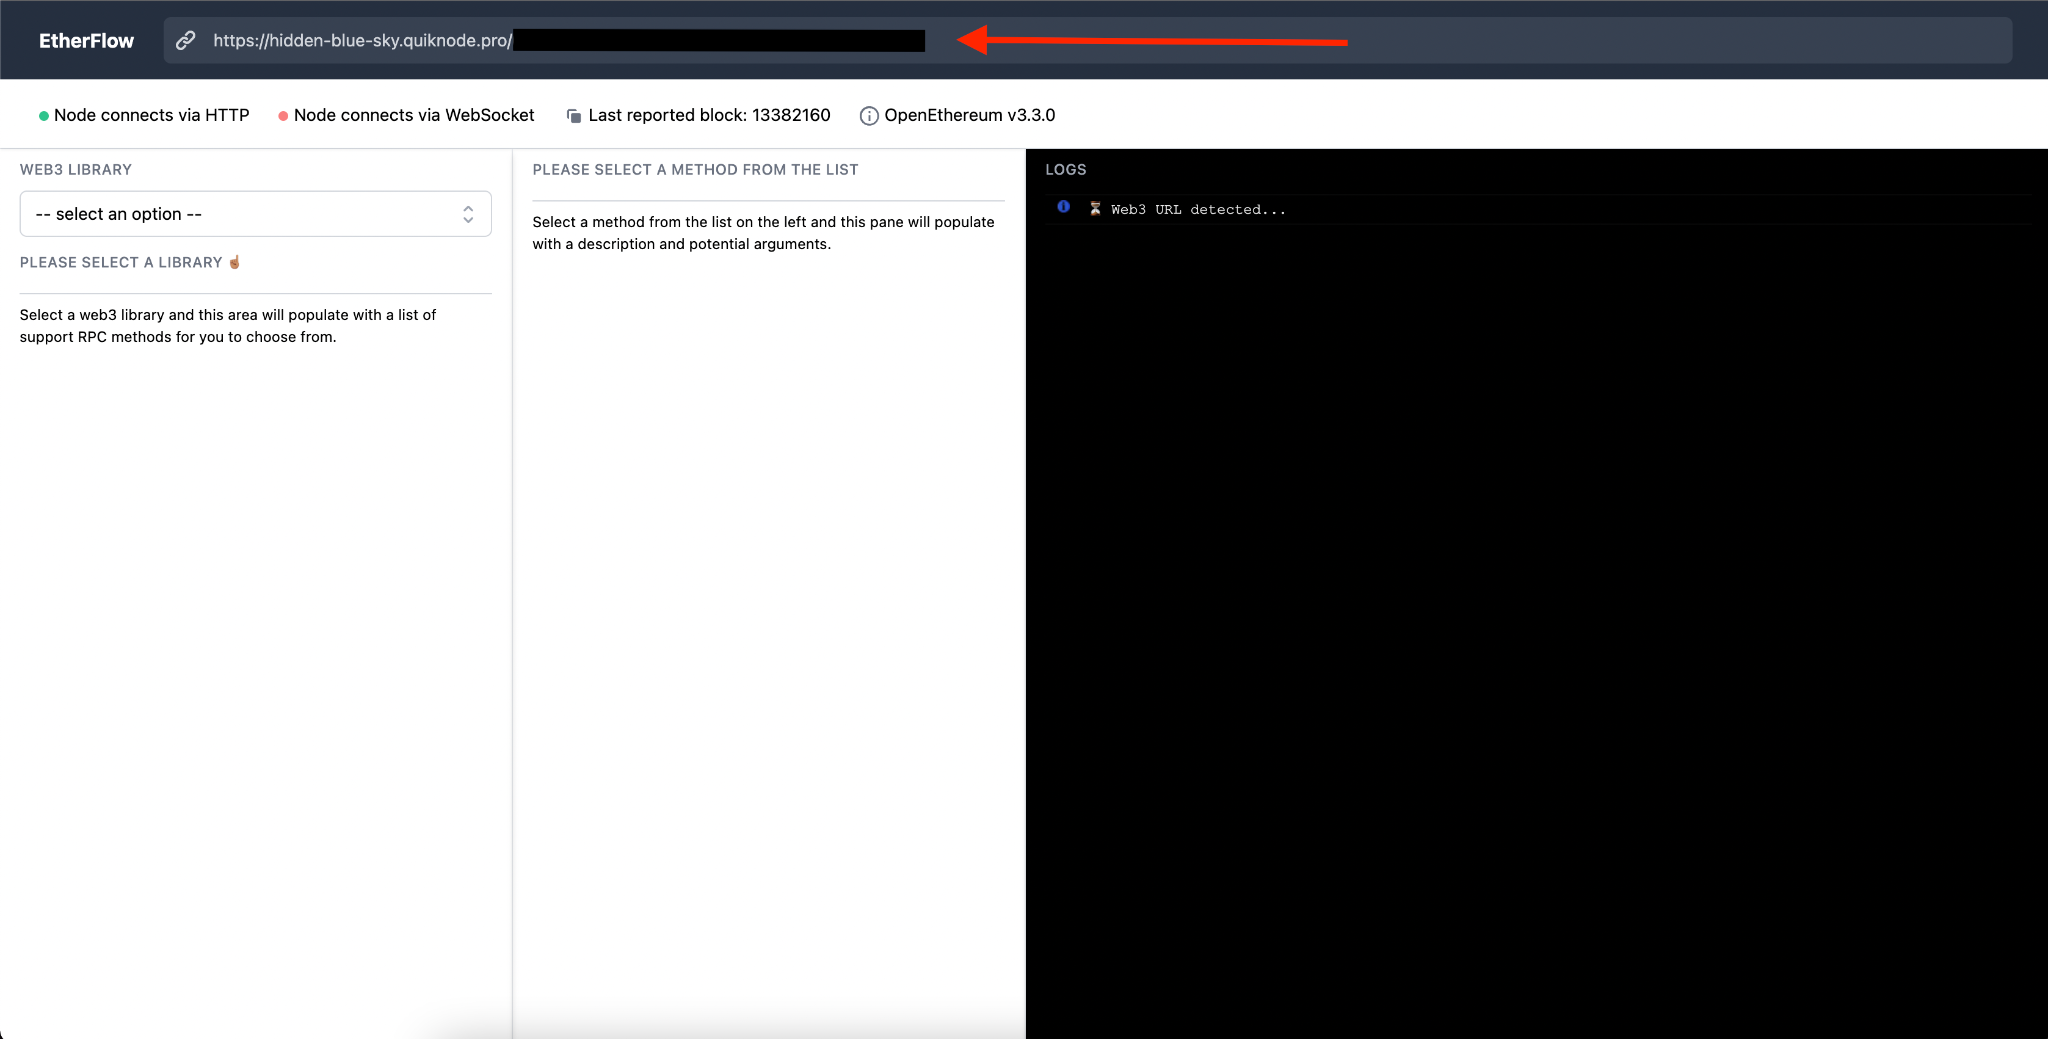Click 'OpenEthereum v3.3.0' version text

(x=970, y=115)
